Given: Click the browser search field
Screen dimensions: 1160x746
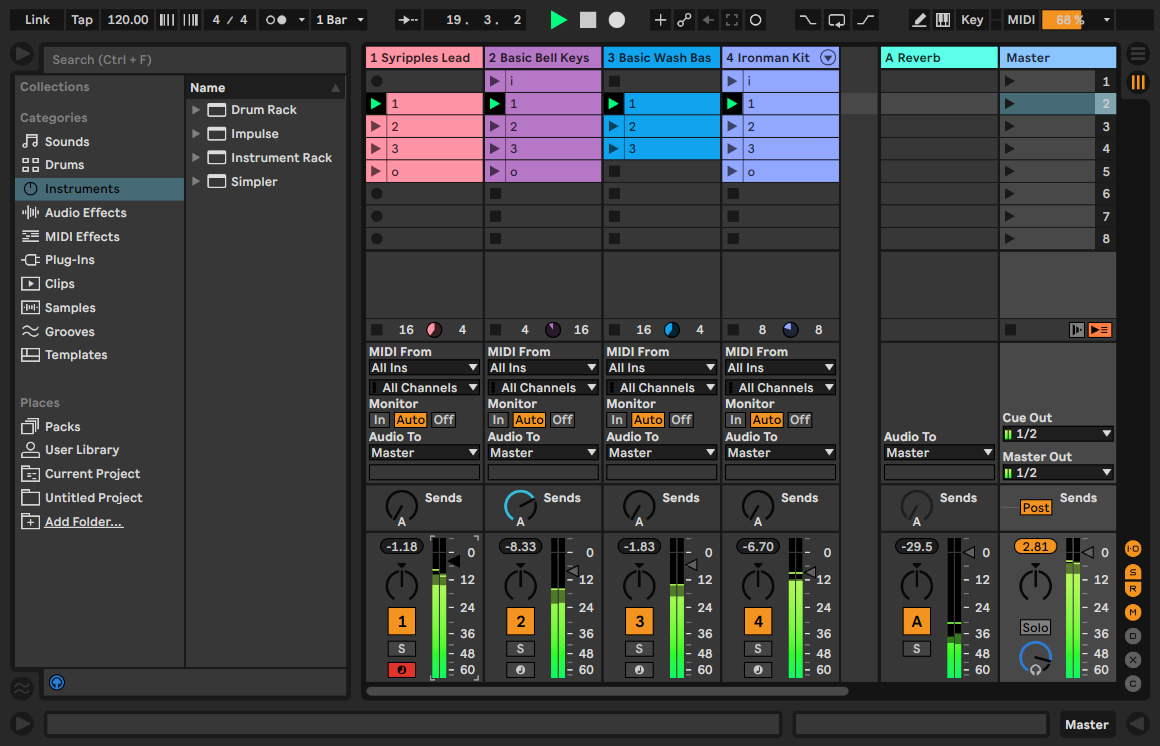Looking at the screenshot, I should (x=195, y=60).
